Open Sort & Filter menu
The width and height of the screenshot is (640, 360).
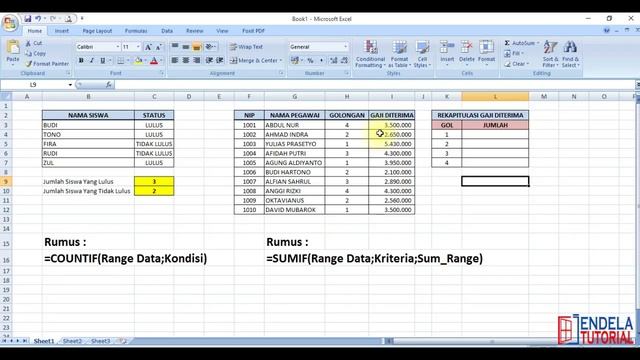pos(550,54)
